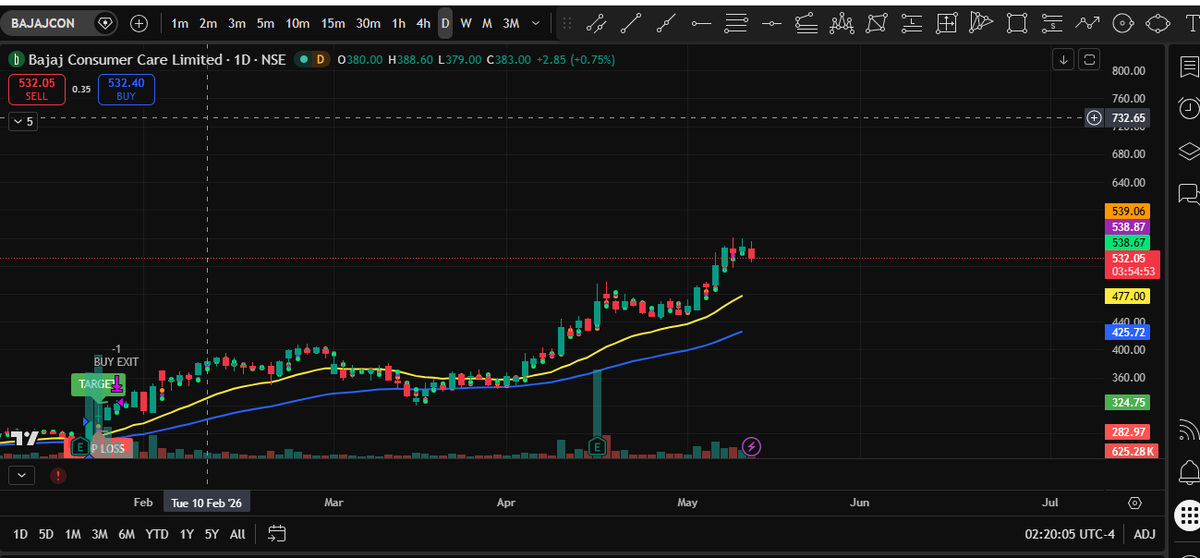Click the purple 538.87 price label
The image size is (1200, 558).
(1127, 227)
